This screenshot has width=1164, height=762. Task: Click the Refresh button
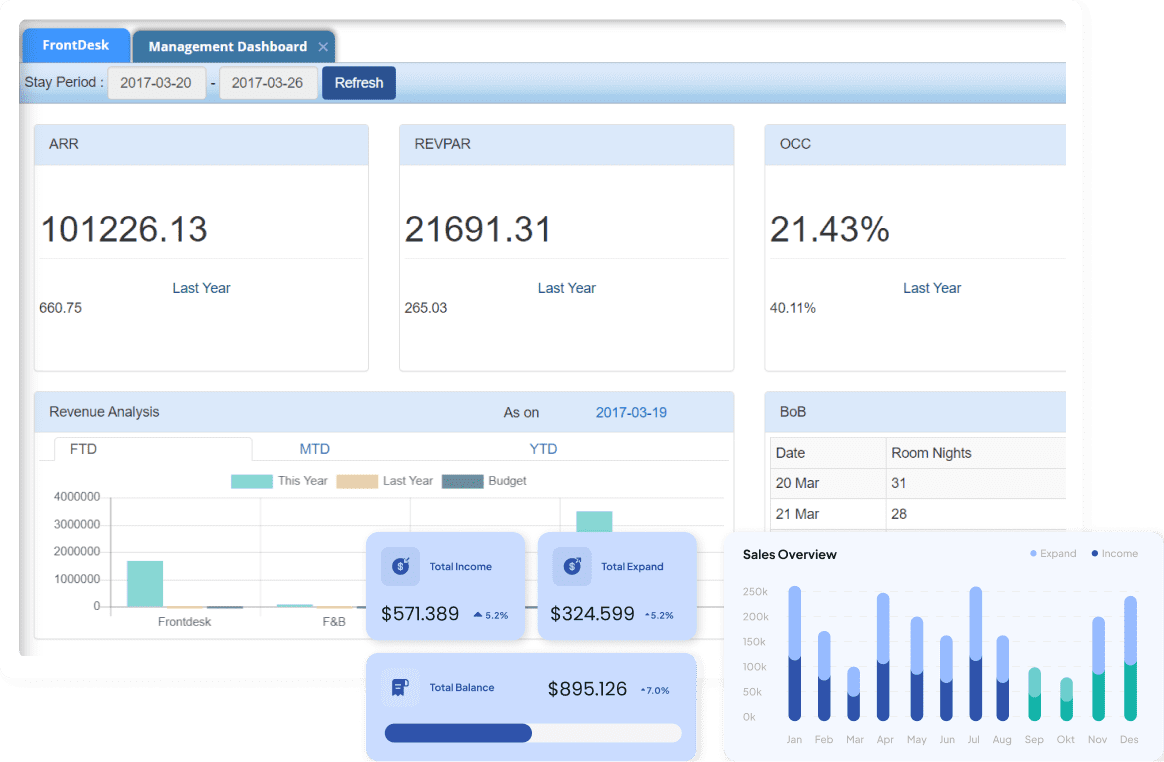click(359, 82)
